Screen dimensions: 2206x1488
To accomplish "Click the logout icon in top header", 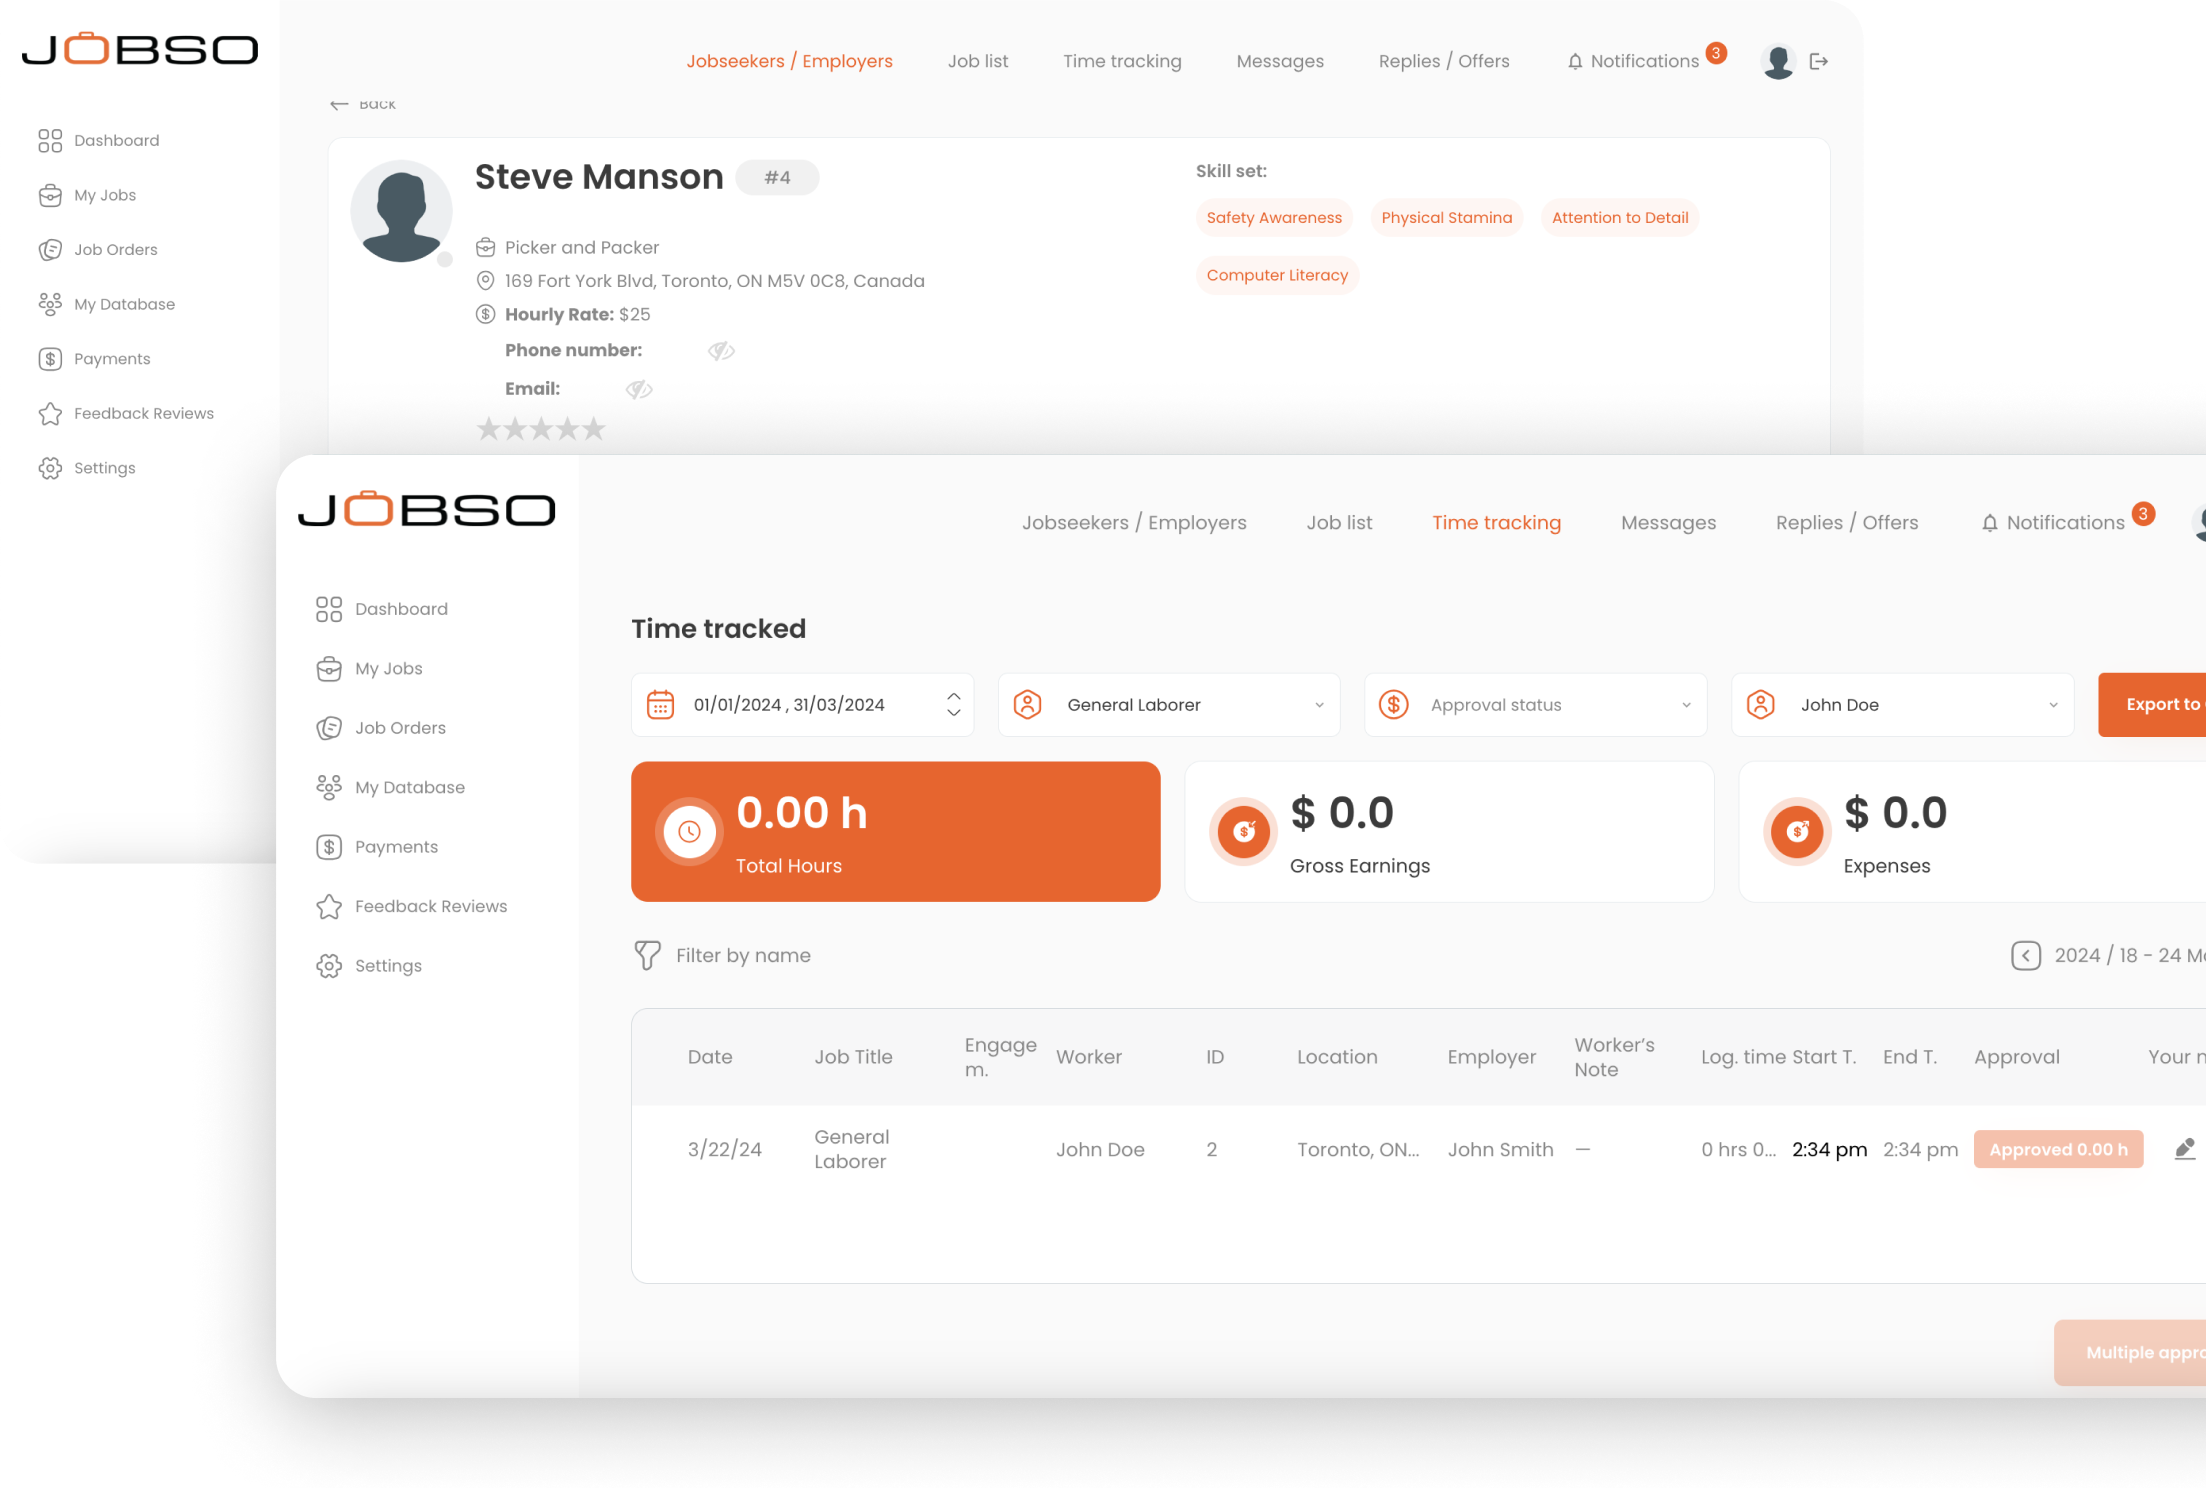I will 1818,62.
